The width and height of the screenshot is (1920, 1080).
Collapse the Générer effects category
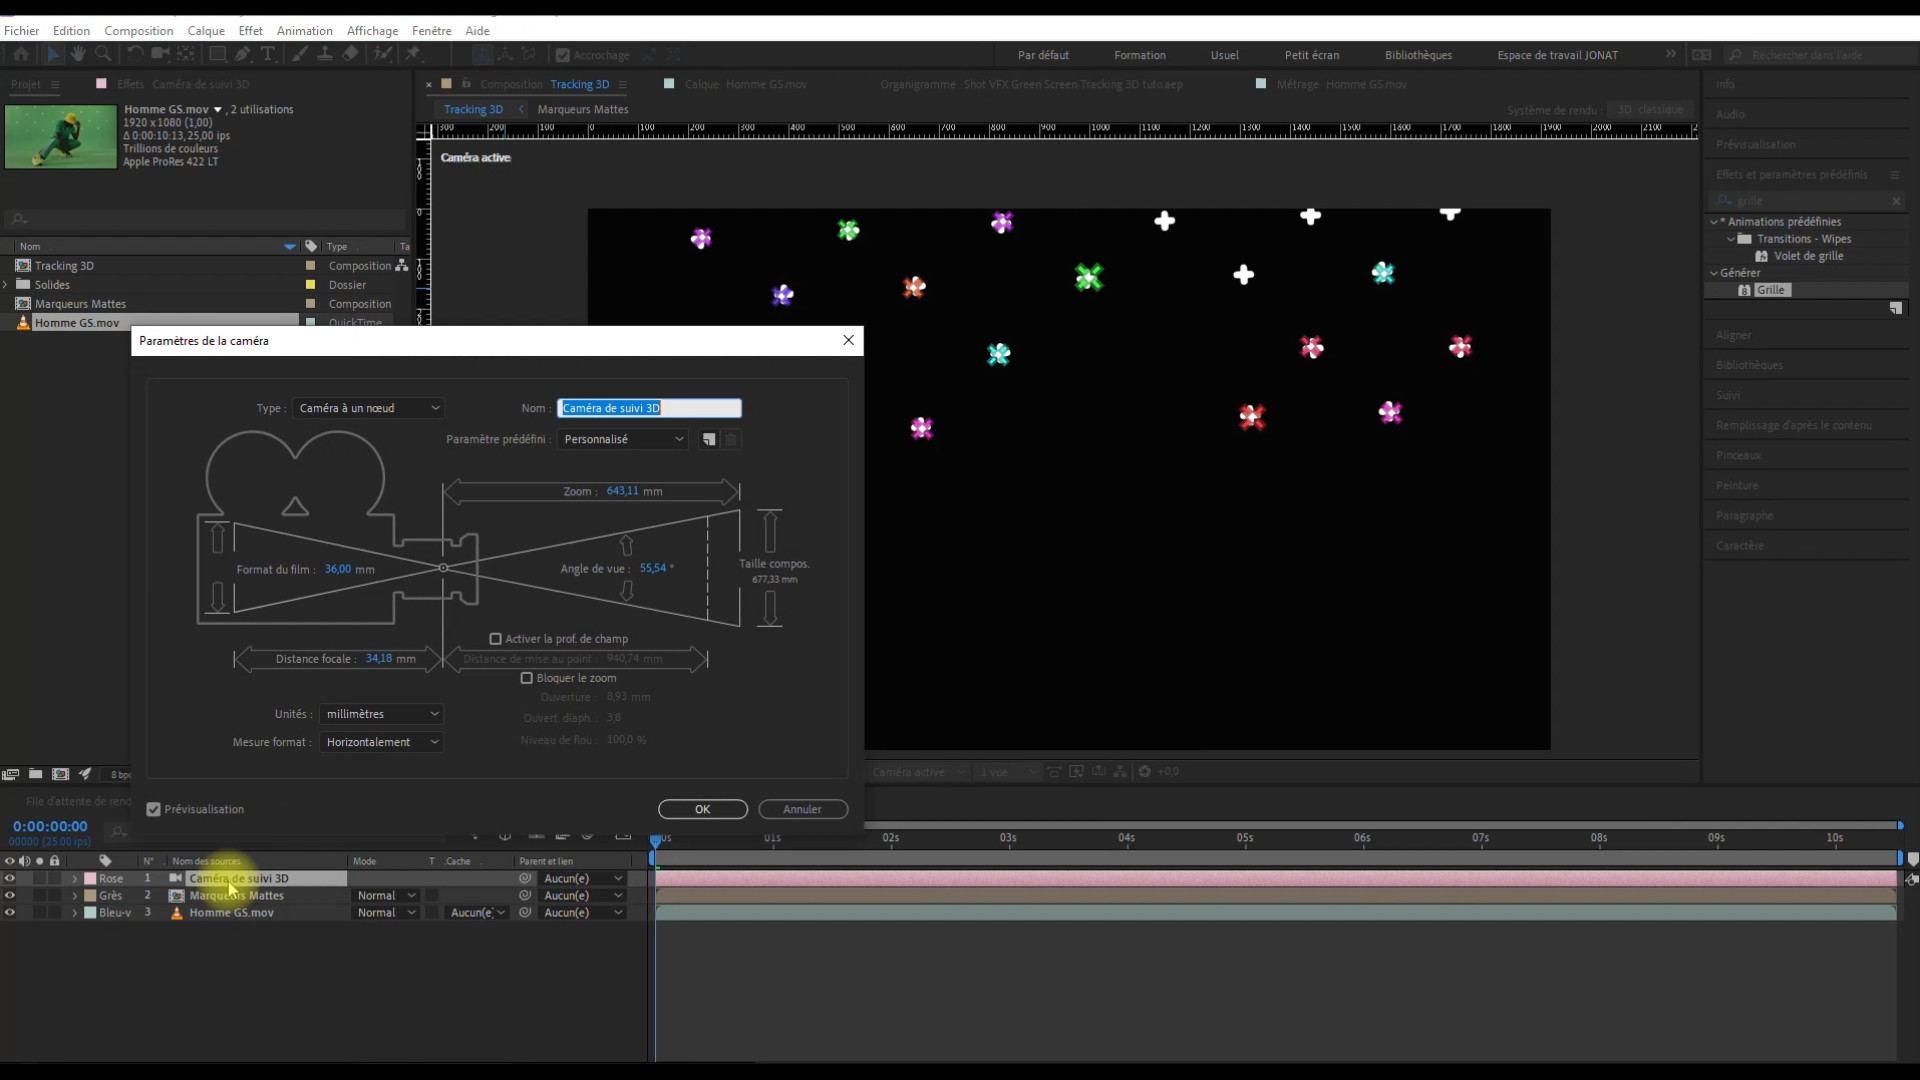(x=1714, y=273)
